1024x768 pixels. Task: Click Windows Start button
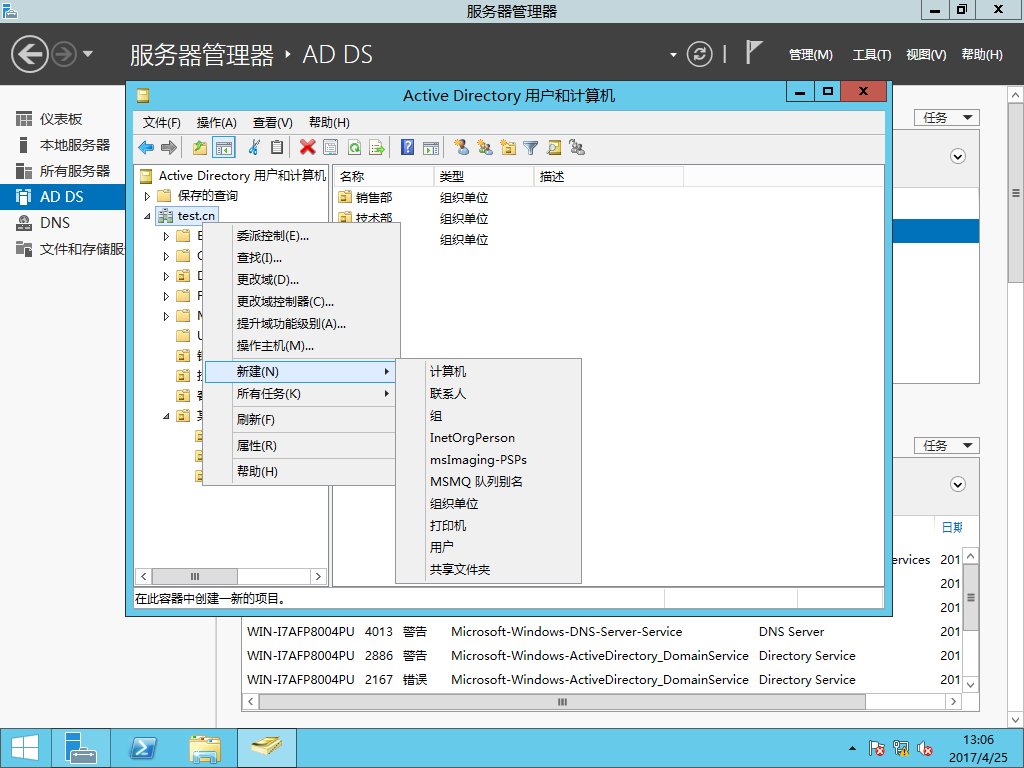[25, 748]
